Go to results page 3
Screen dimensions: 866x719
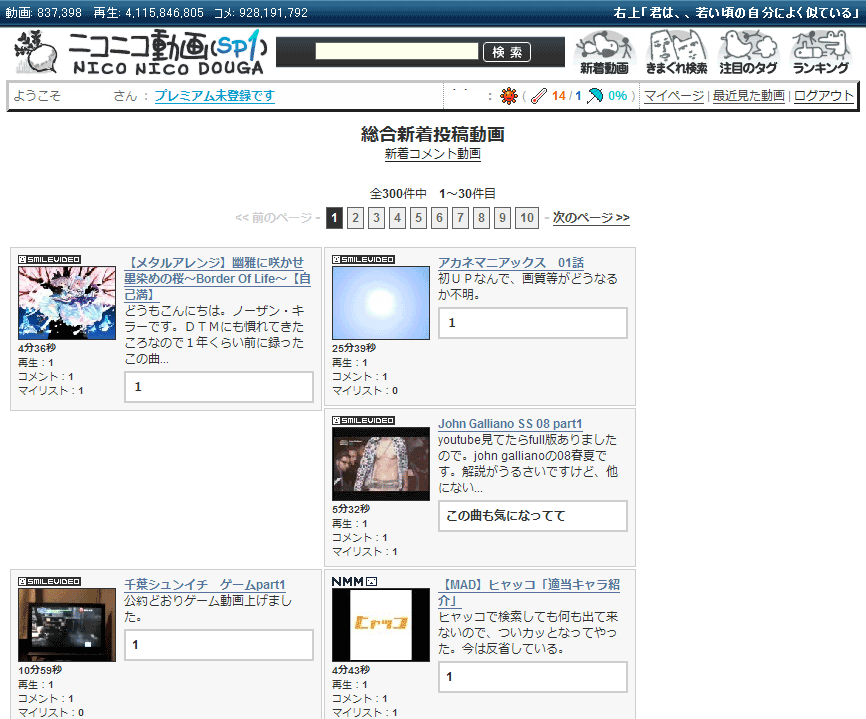point(377,218)
